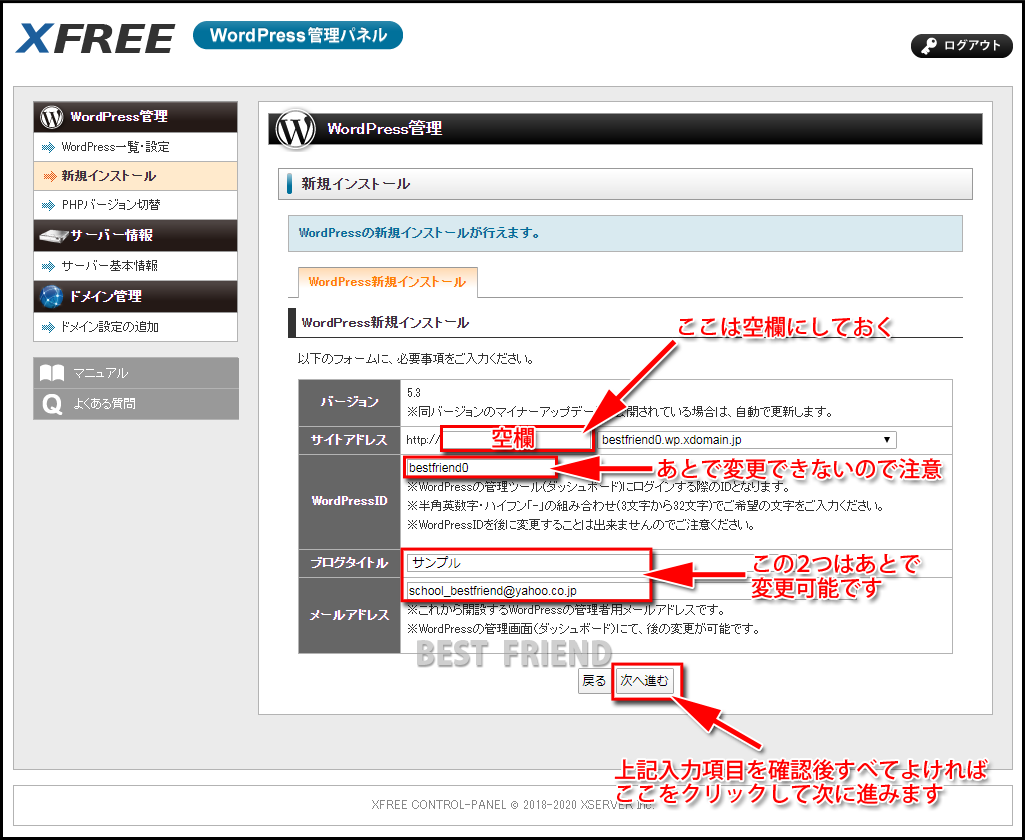
Task: Click arrow icon next to PHPバージョン切替
Action: (48, 205)
